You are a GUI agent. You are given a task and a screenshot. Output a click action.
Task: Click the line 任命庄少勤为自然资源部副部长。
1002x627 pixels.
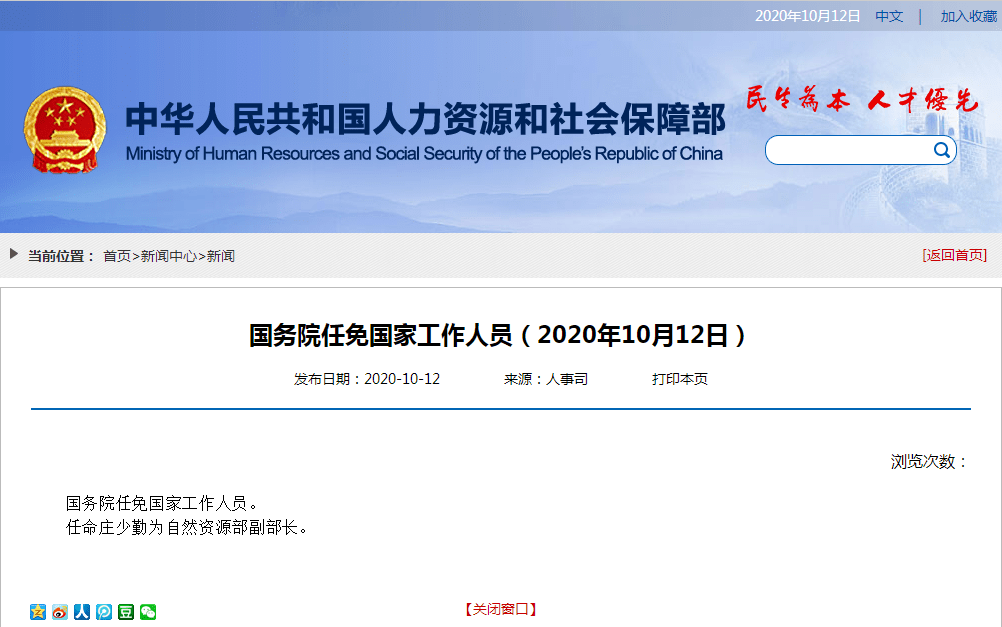click(188, 527)
